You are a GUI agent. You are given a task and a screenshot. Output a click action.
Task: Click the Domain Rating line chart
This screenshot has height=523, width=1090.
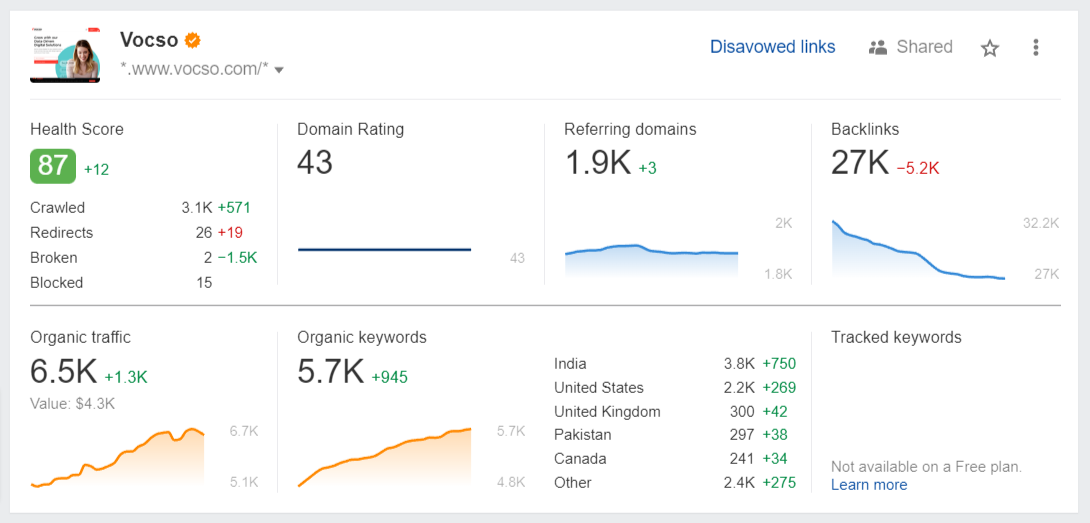384,249
